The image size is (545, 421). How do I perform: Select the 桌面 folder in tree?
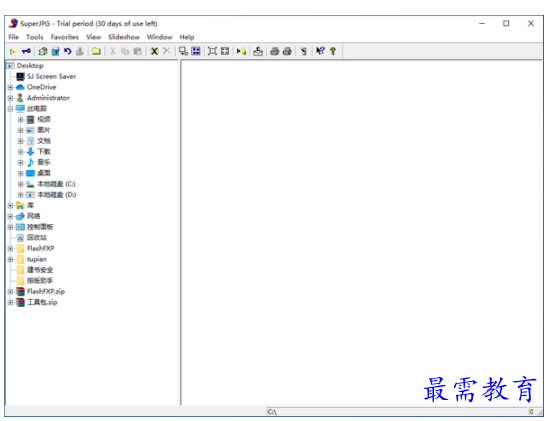(44, 173)
